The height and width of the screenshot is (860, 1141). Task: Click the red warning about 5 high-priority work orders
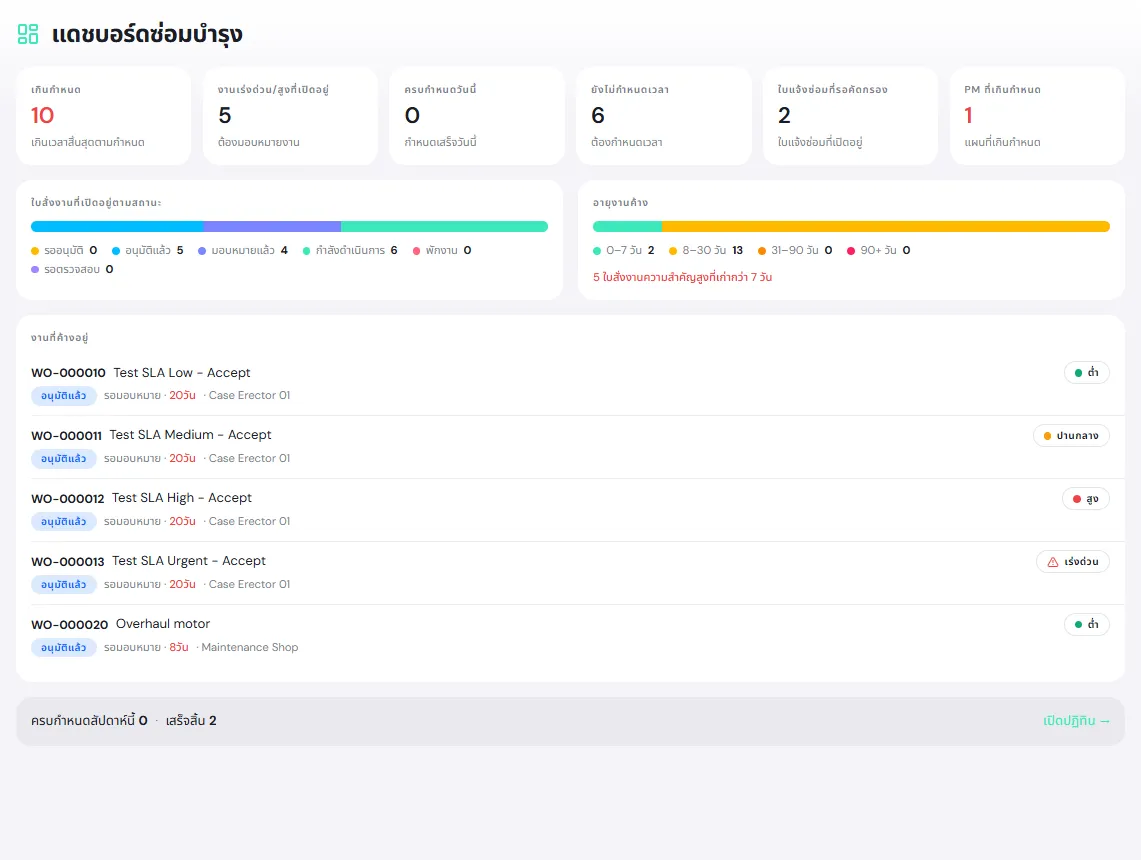(683, 277)
